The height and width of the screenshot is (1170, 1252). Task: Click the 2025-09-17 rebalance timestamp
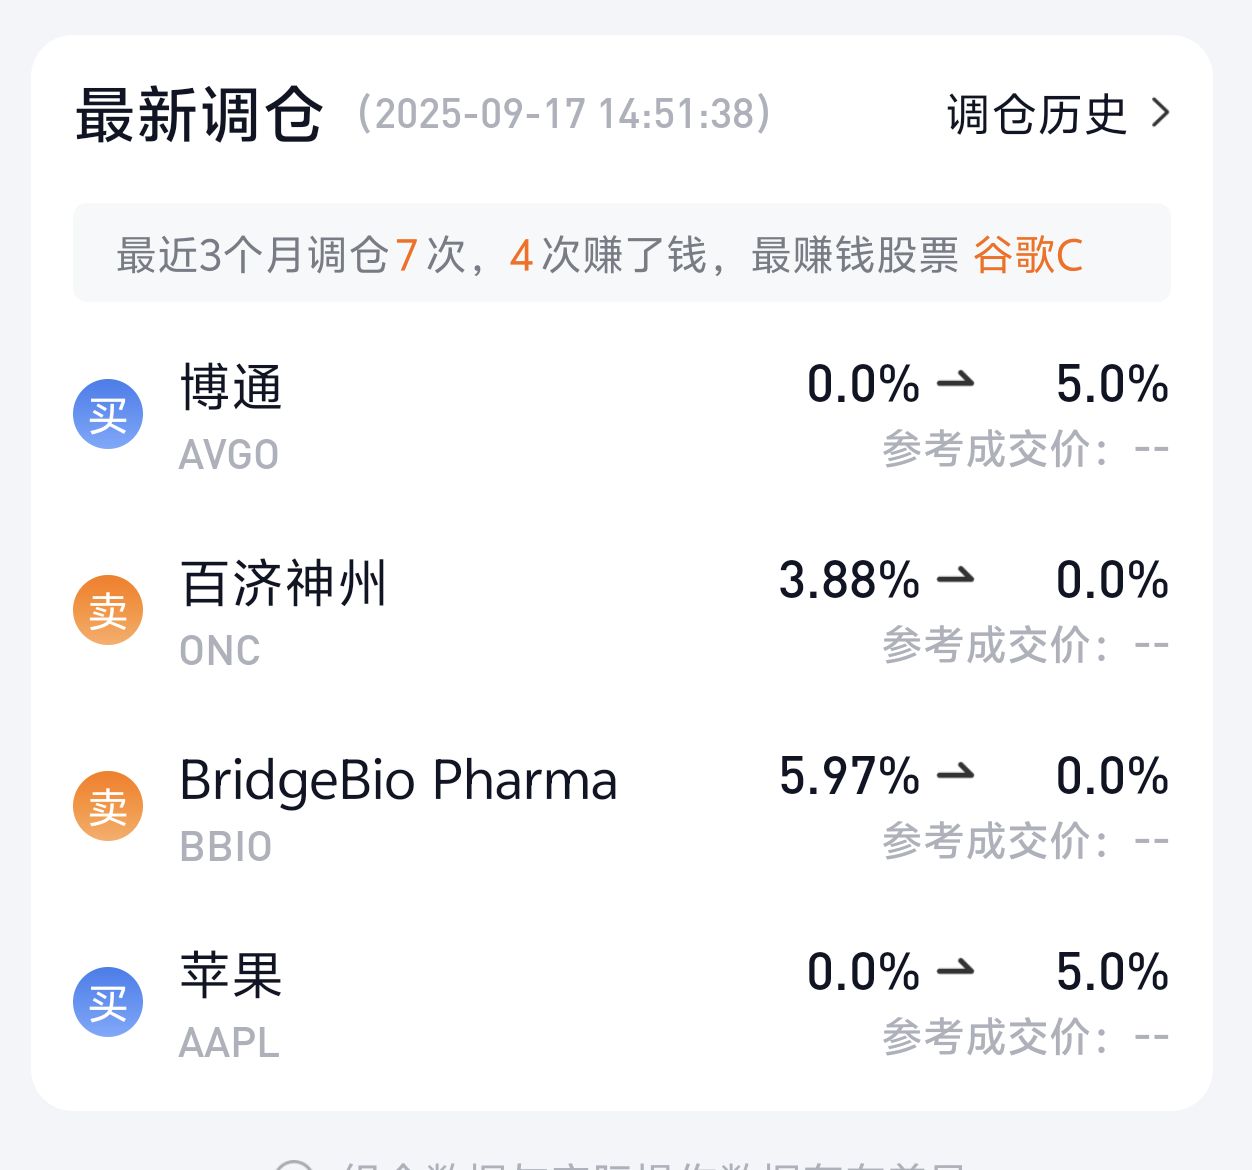click(x=564, y=114)
